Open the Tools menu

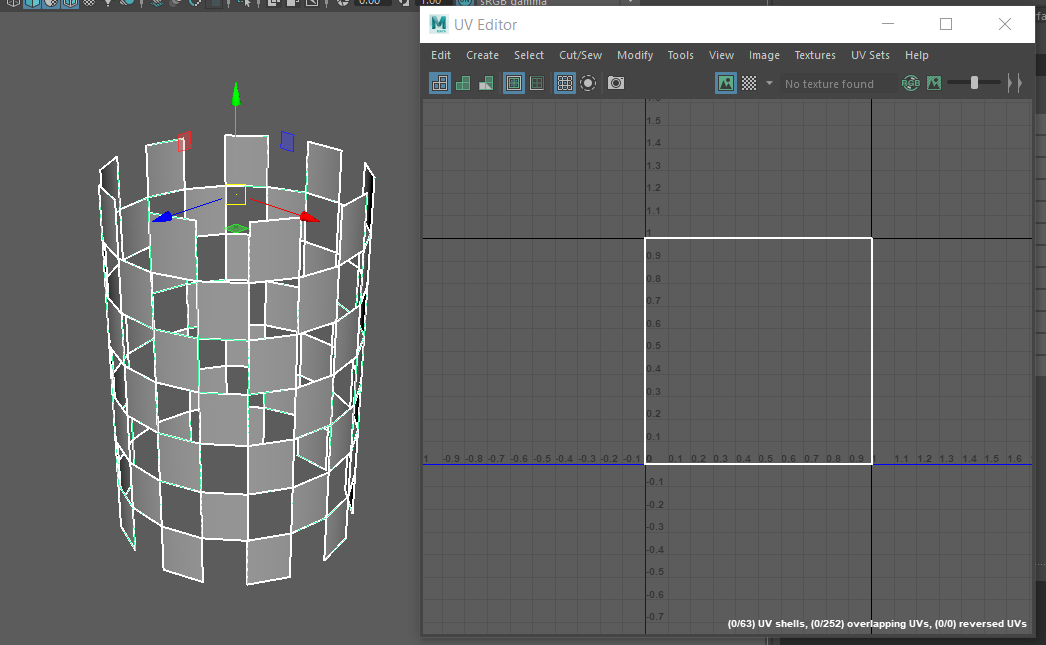(680, 55)
